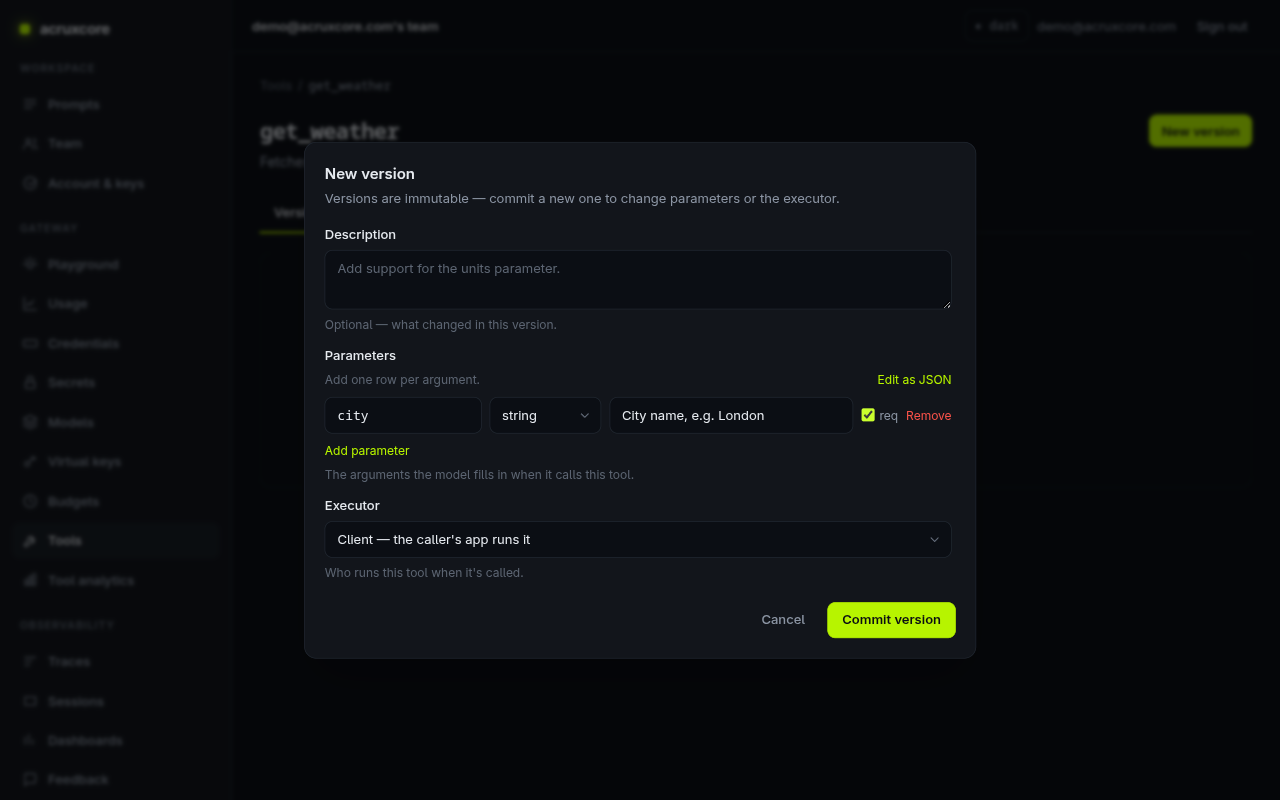1280x800 pixels.
Task: Click the Edit as JSON link
Action: [x=914, y=380]
